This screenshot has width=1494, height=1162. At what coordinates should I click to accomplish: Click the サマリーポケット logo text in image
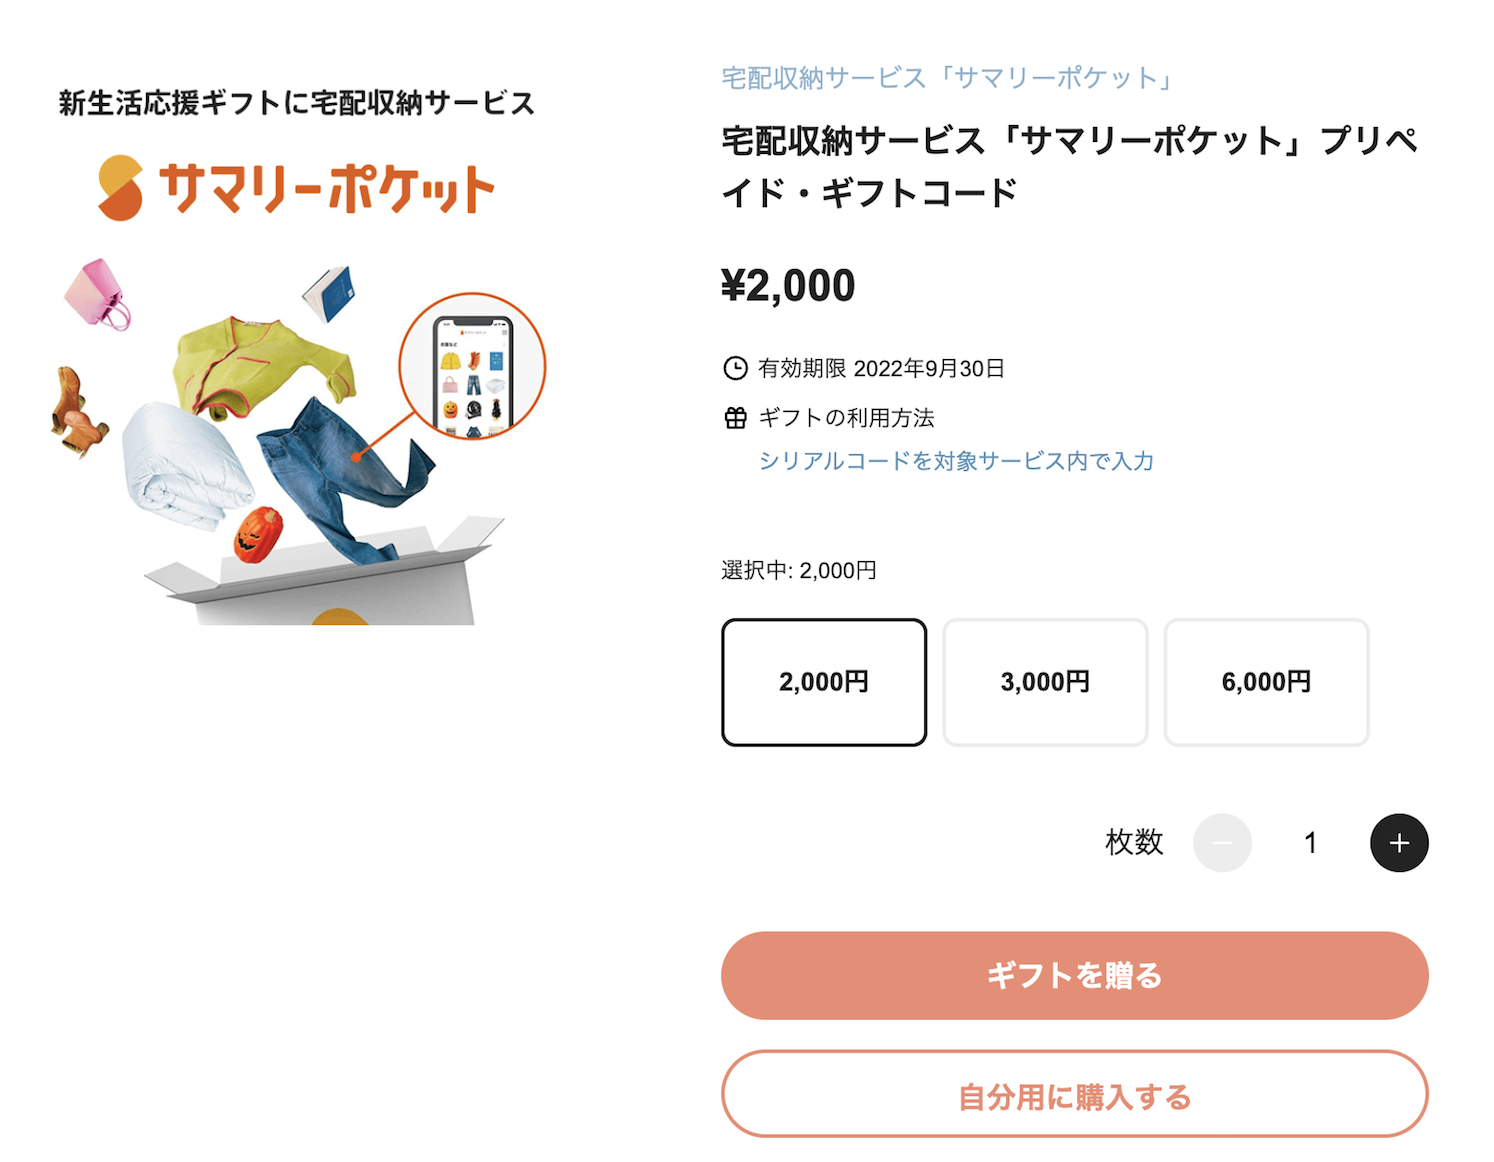326,188
